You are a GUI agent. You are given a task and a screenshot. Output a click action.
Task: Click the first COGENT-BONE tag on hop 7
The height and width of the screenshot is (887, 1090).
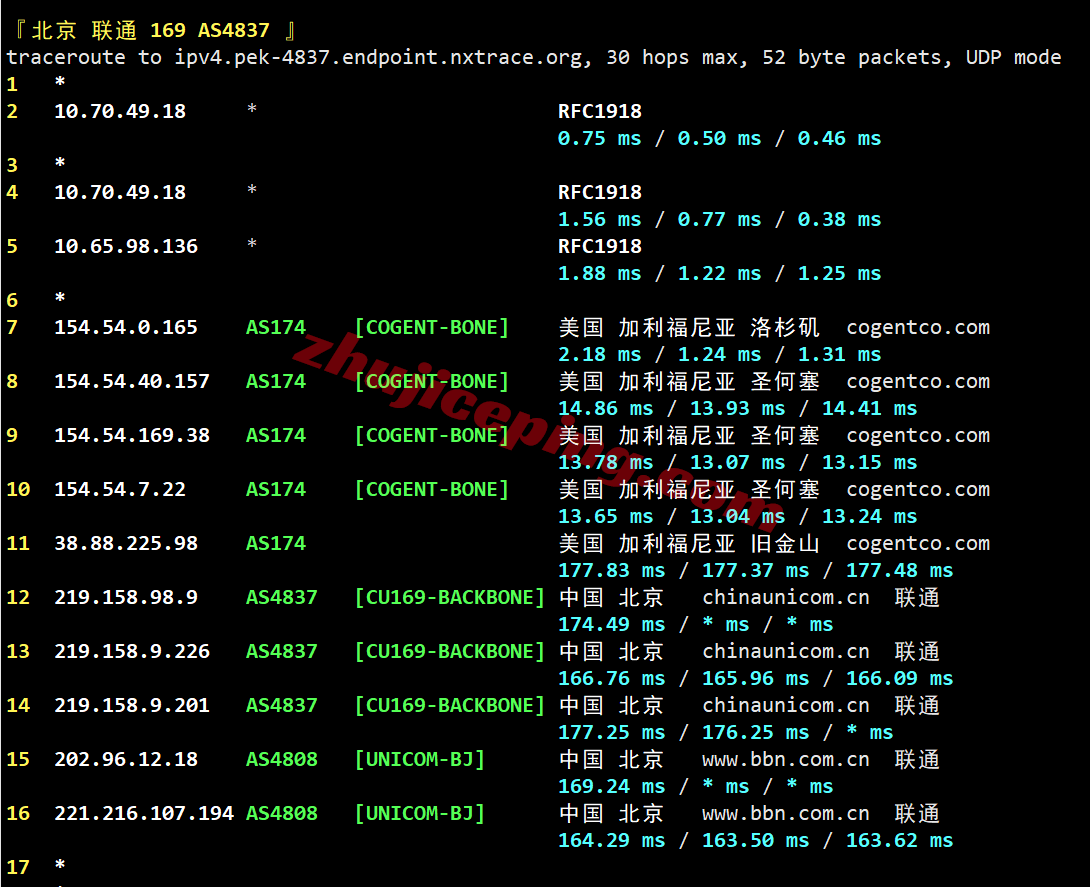tap(430, 327)
